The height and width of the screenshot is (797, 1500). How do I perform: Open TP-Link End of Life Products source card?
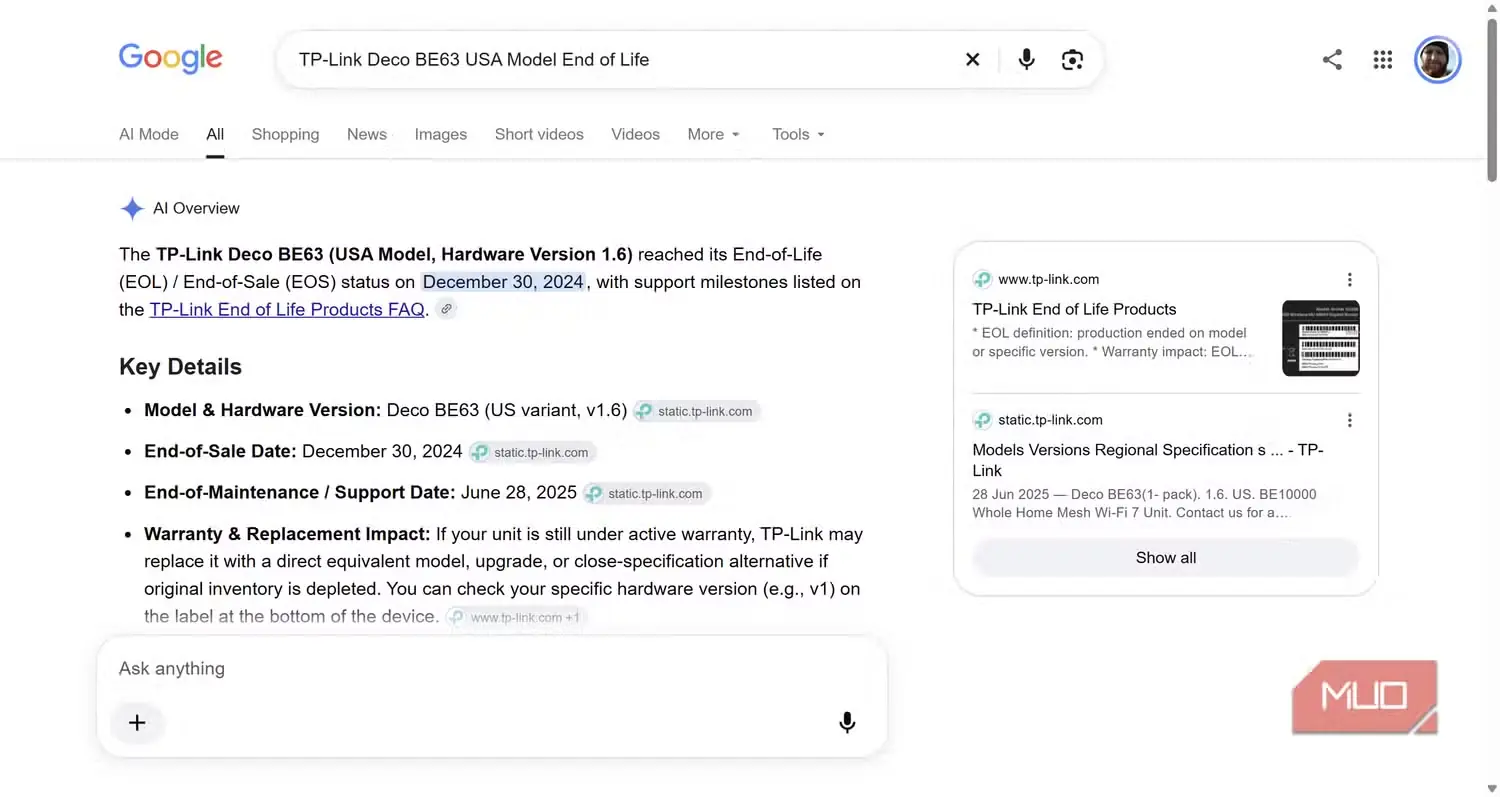(1074, 309)
